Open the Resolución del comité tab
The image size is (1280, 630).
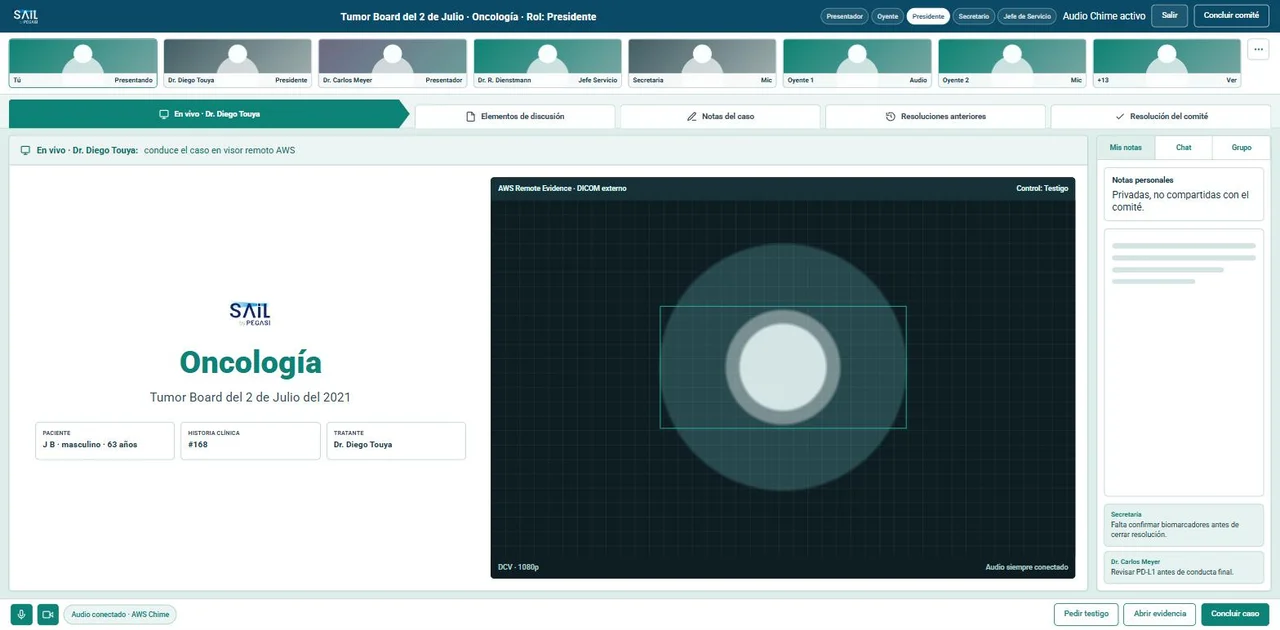click(1161, 116)
